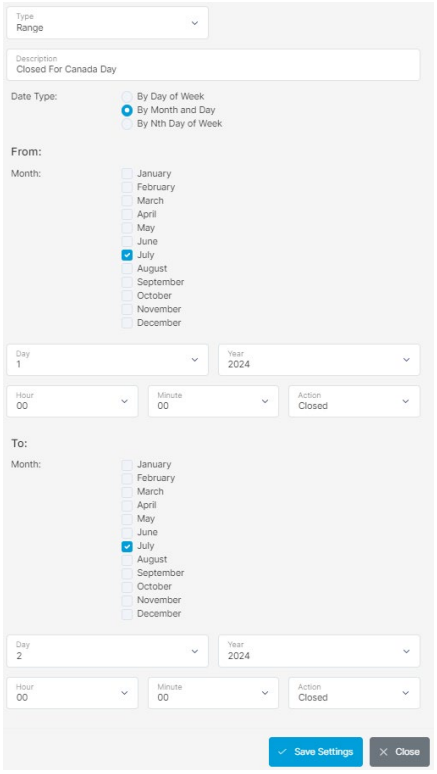This screenshot has width=437, height=774.
Task: Choose the By Month and Day radio button
Action: (x=127, y=110)
